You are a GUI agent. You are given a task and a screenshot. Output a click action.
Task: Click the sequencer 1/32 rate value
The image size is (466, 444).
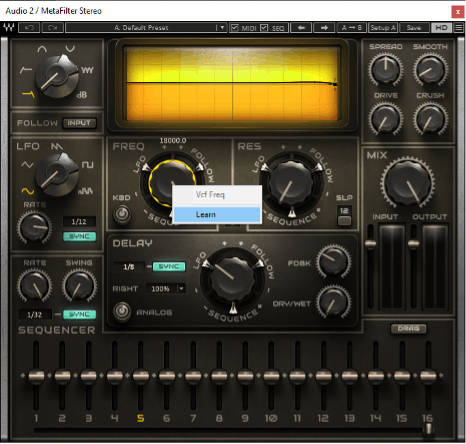35,314
